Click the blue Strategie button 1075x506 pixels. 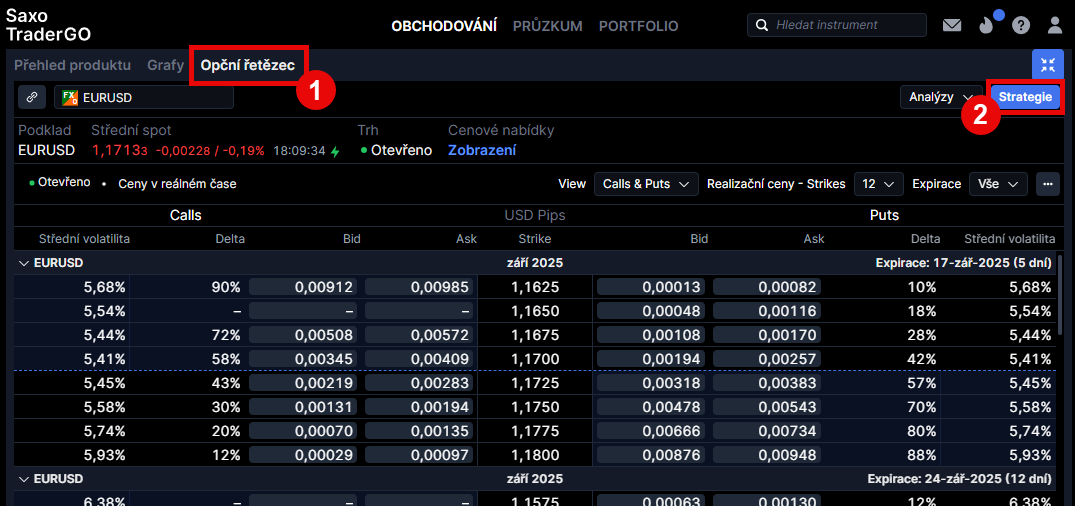tap(1025, 97)
